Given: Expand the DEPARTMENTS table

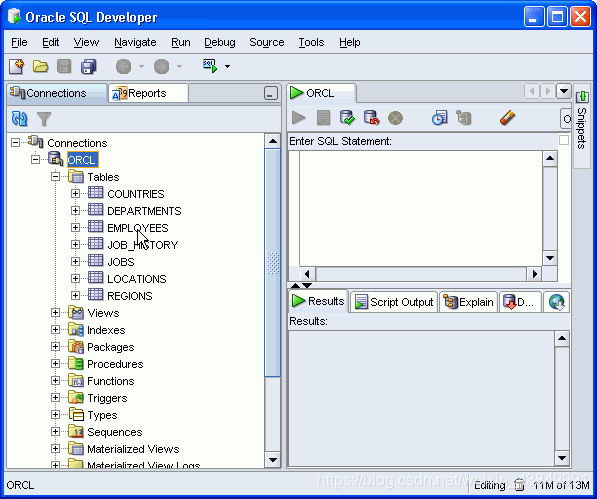Looking at the screenshot, I should 75,210.
